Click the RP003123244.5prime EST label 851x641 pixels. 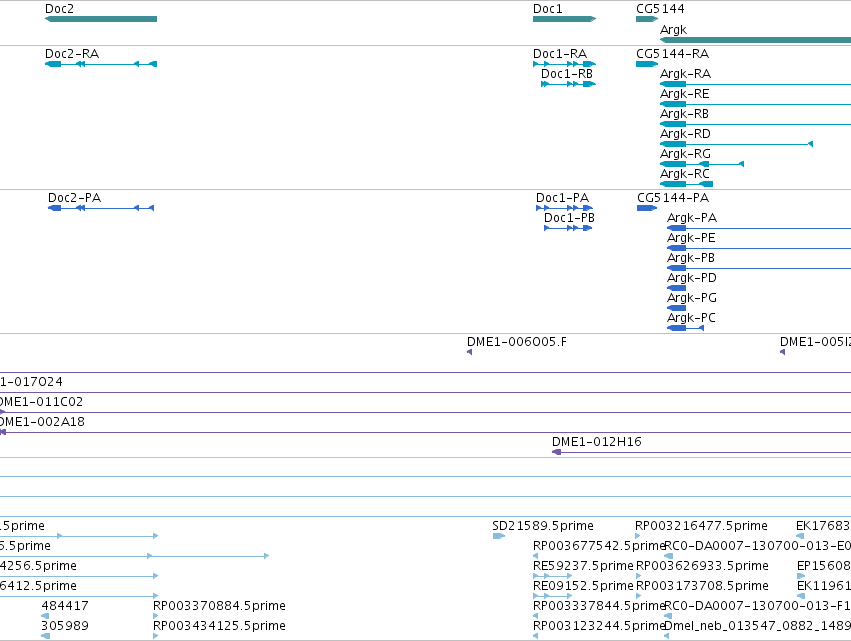[x=599, y=626]
